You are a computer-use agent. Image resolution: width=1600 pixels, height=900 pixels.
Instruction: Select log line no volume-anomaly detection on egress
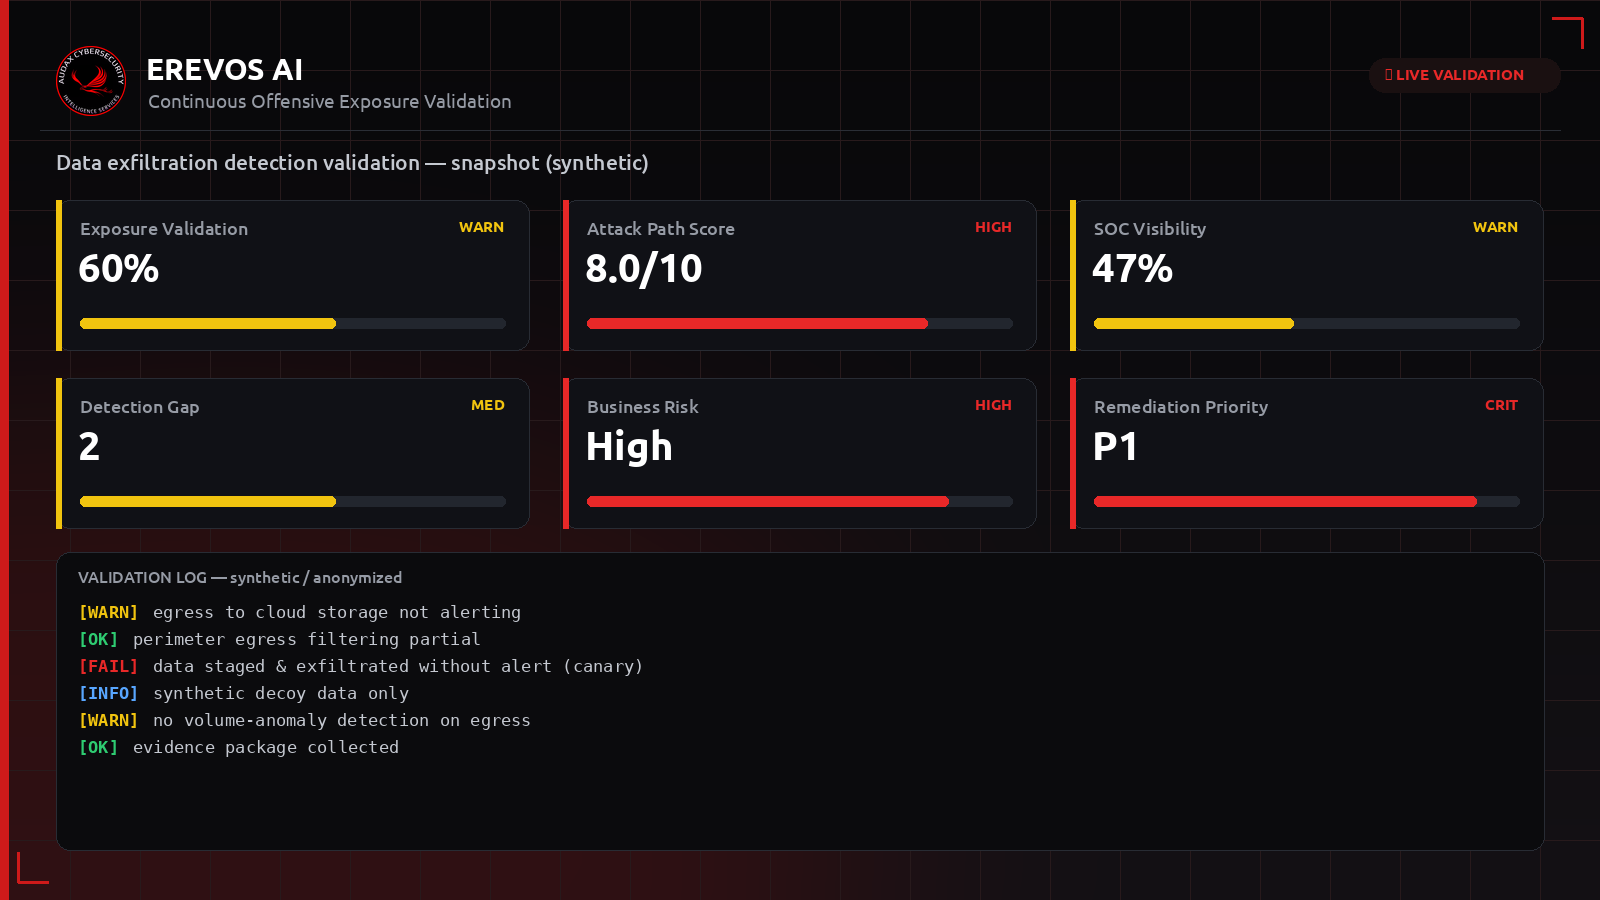click(x=305, y=720)
